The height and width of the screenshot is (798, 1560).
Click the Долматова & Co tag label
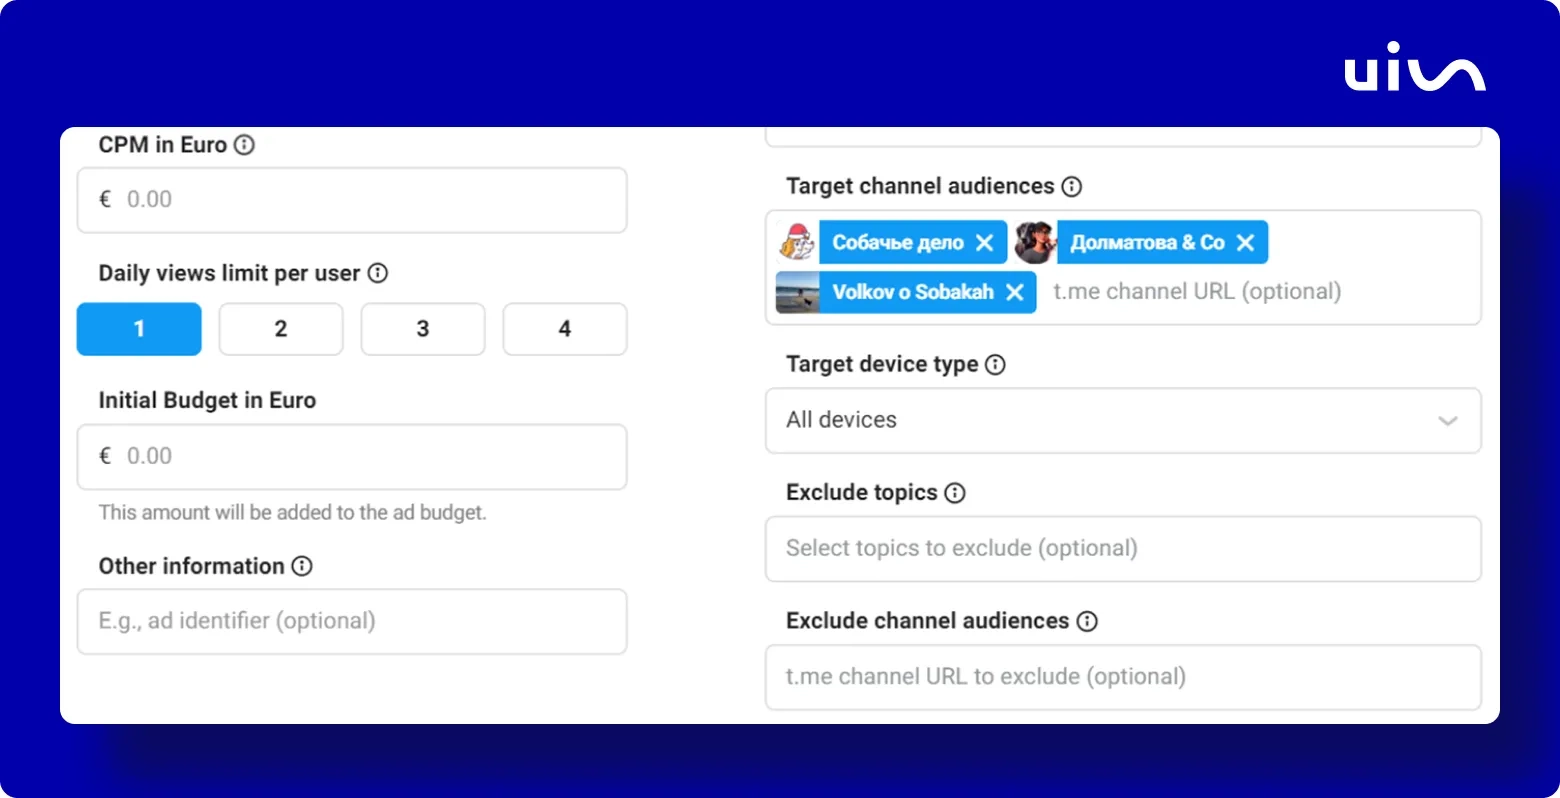pyautogui.click(x=1147, y=243)
